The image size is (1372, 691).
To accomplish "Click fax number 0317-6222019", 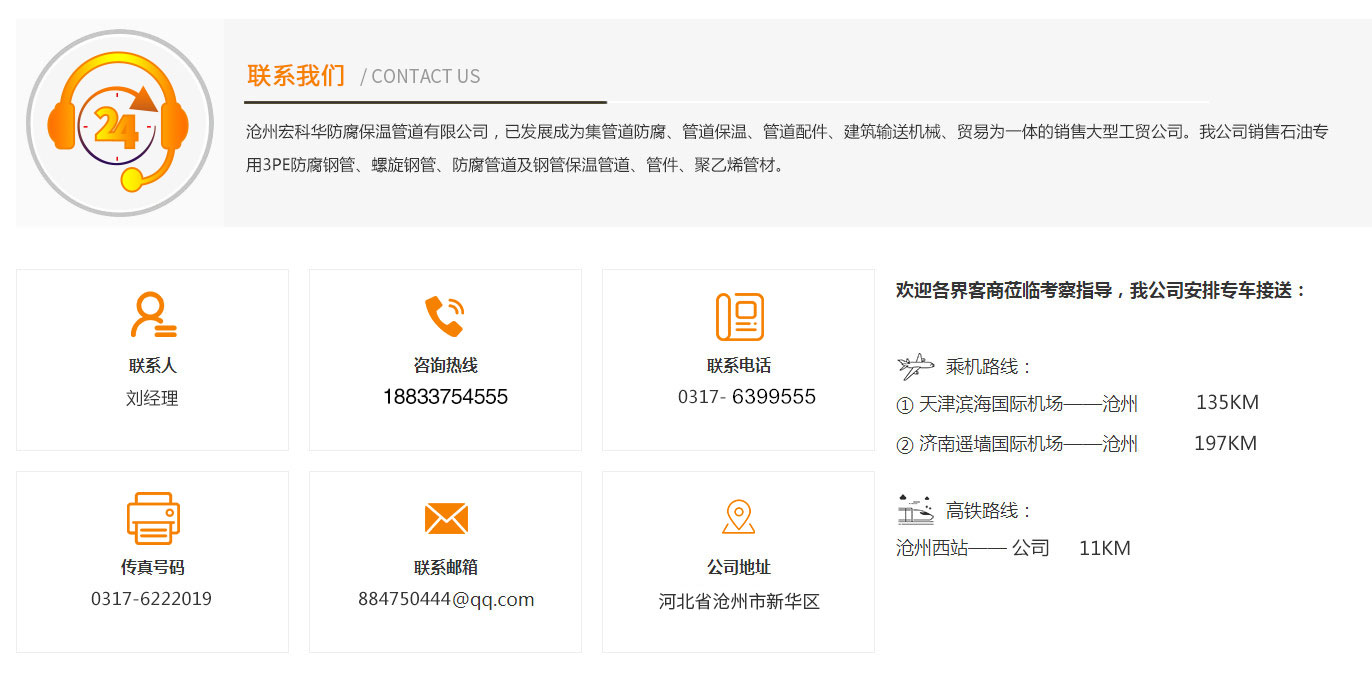I will 152,599.
